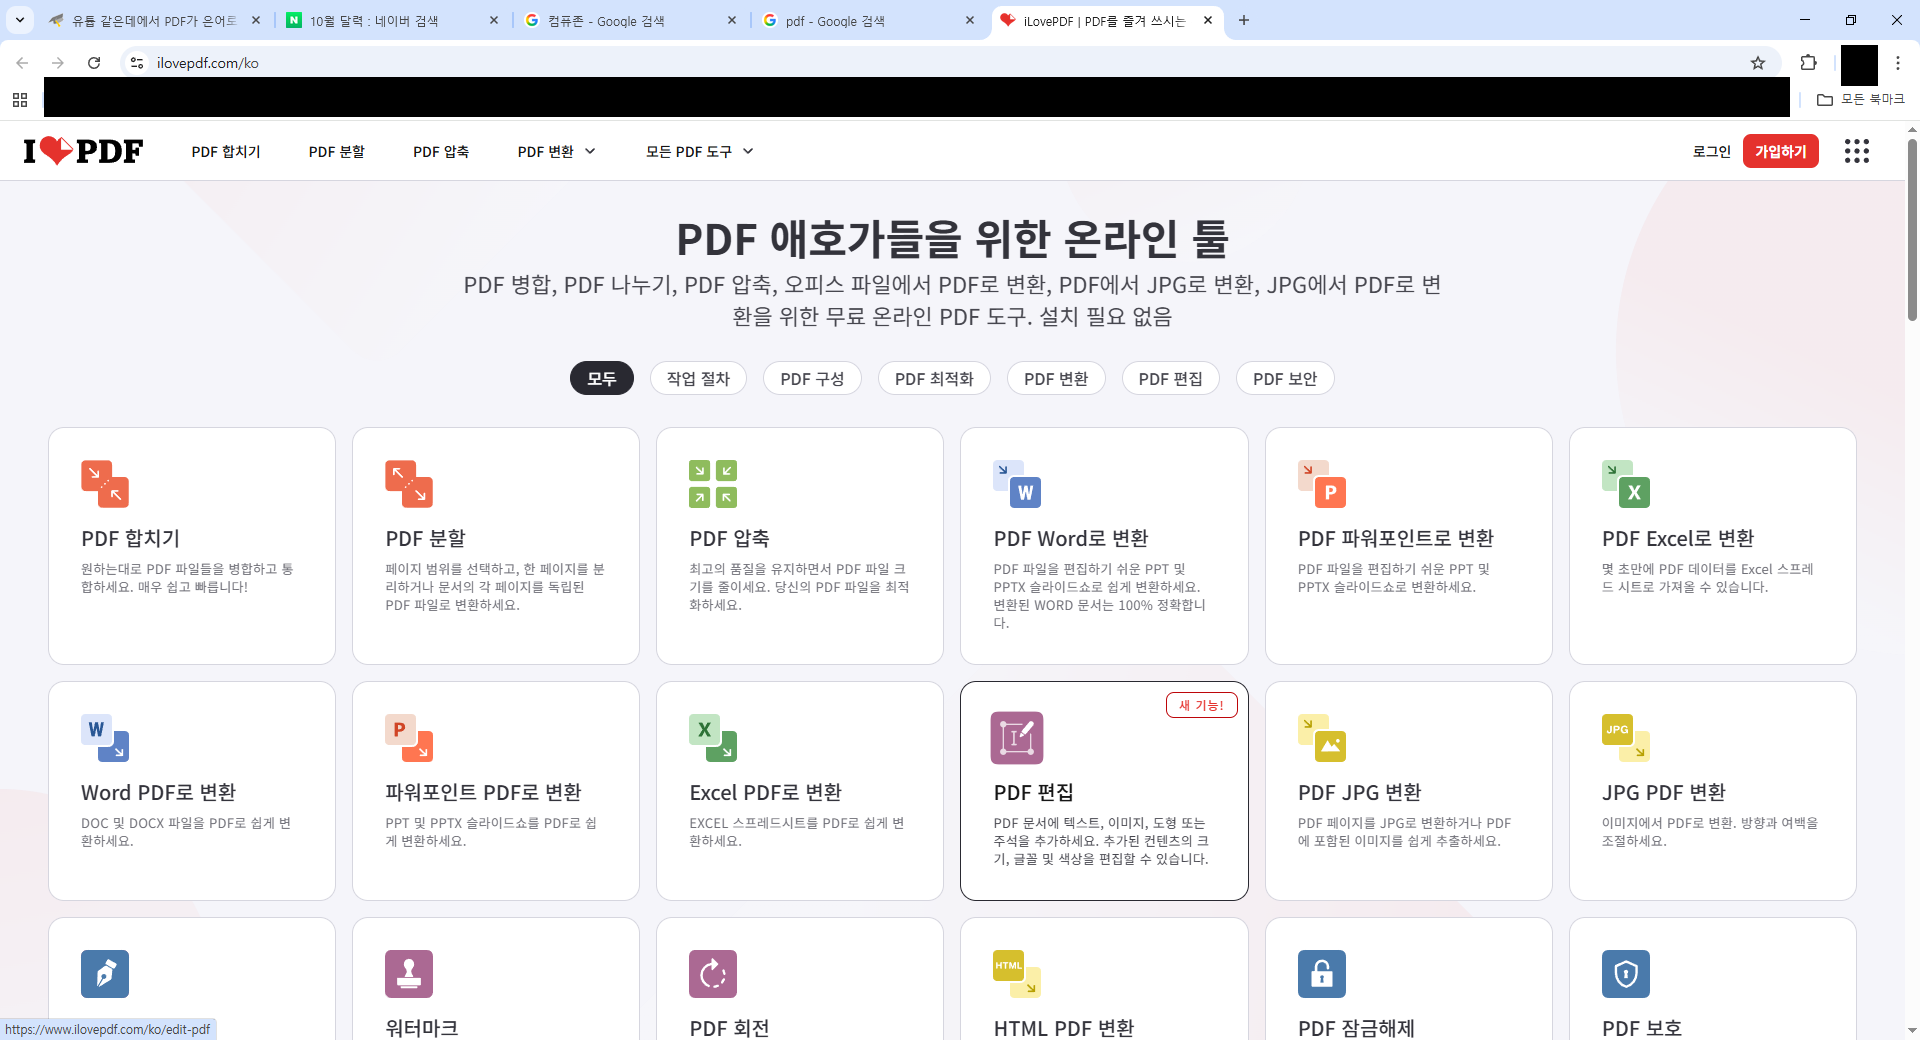Click the 가입하기 sign-up button
Image resolution: width=1920 pixels, height=1040 pixels.
point(1780,152)
